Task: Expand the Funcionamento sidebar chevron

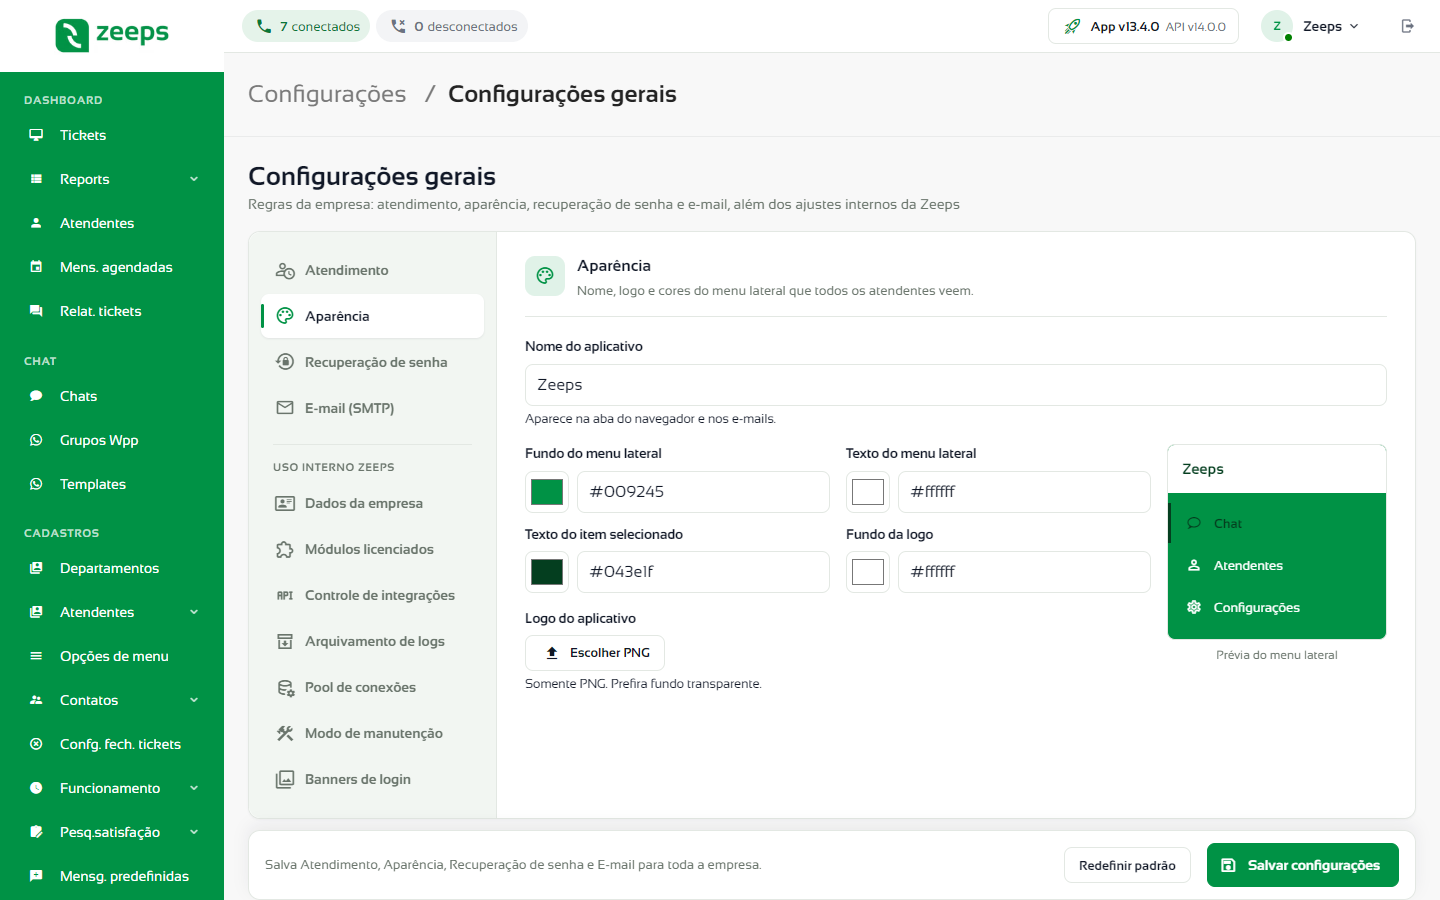Action: (194, 788)
